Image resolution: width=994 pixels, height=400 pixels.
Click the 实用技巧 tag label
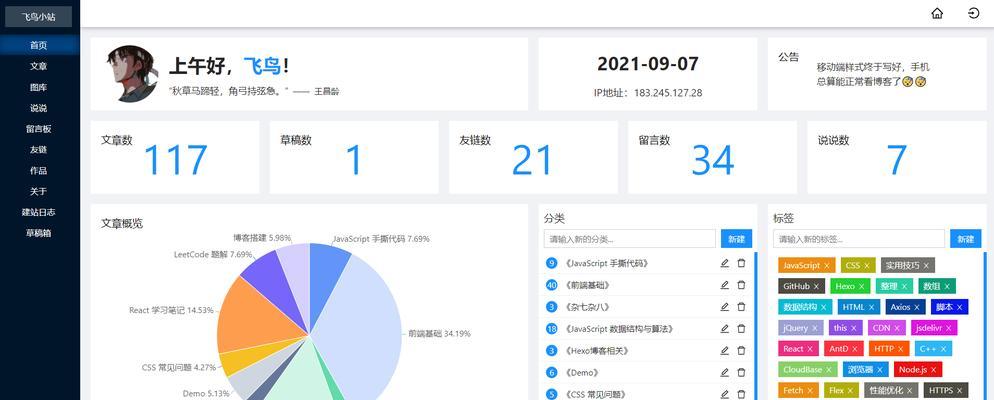tap(902, 266)
